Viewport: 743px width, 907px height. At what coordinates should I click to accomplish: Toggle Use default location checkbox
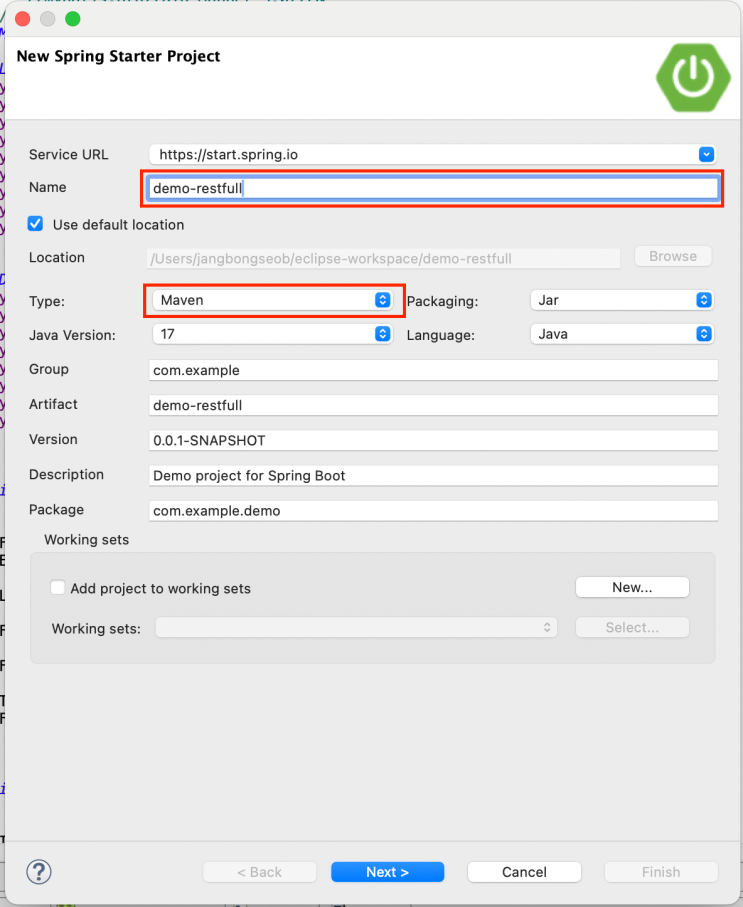tap(35, 224)
